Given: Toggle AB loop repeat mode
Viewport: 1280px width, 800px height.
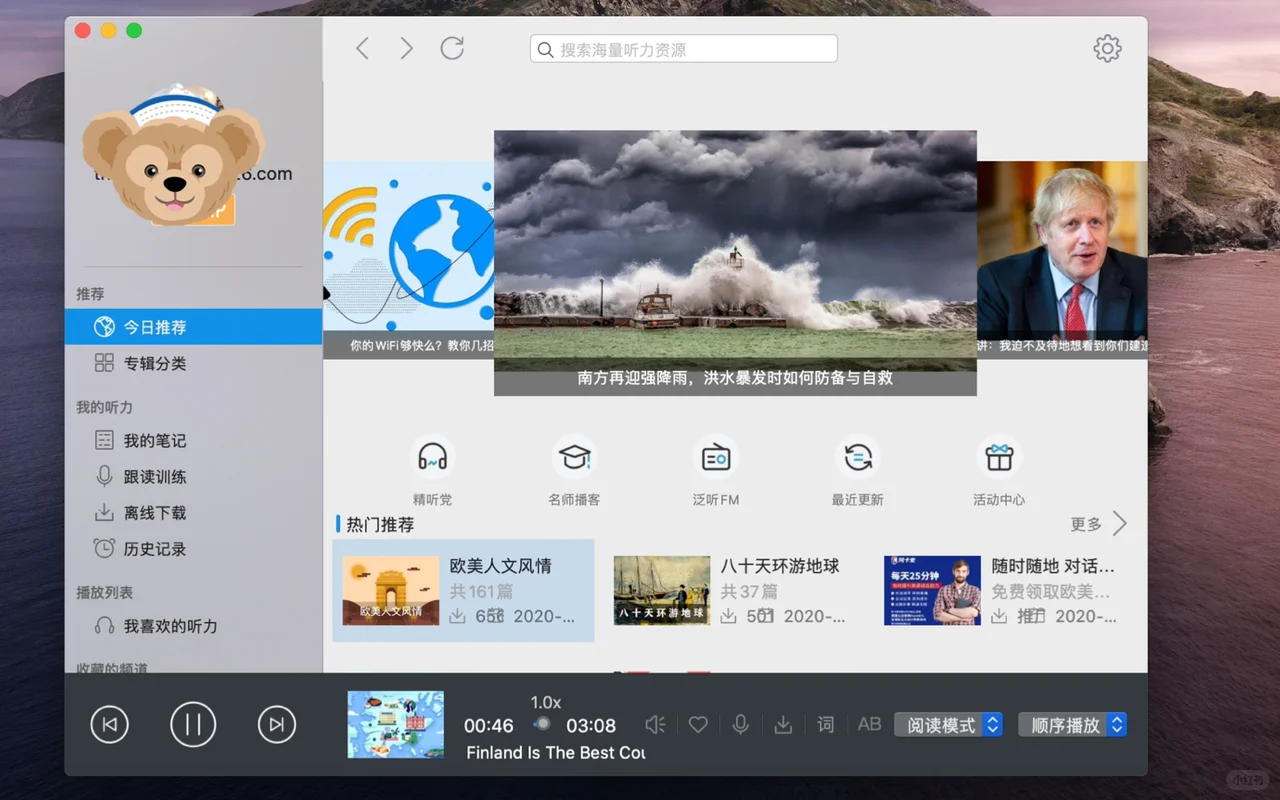Looking at the screenshot, I should point(869,724).
